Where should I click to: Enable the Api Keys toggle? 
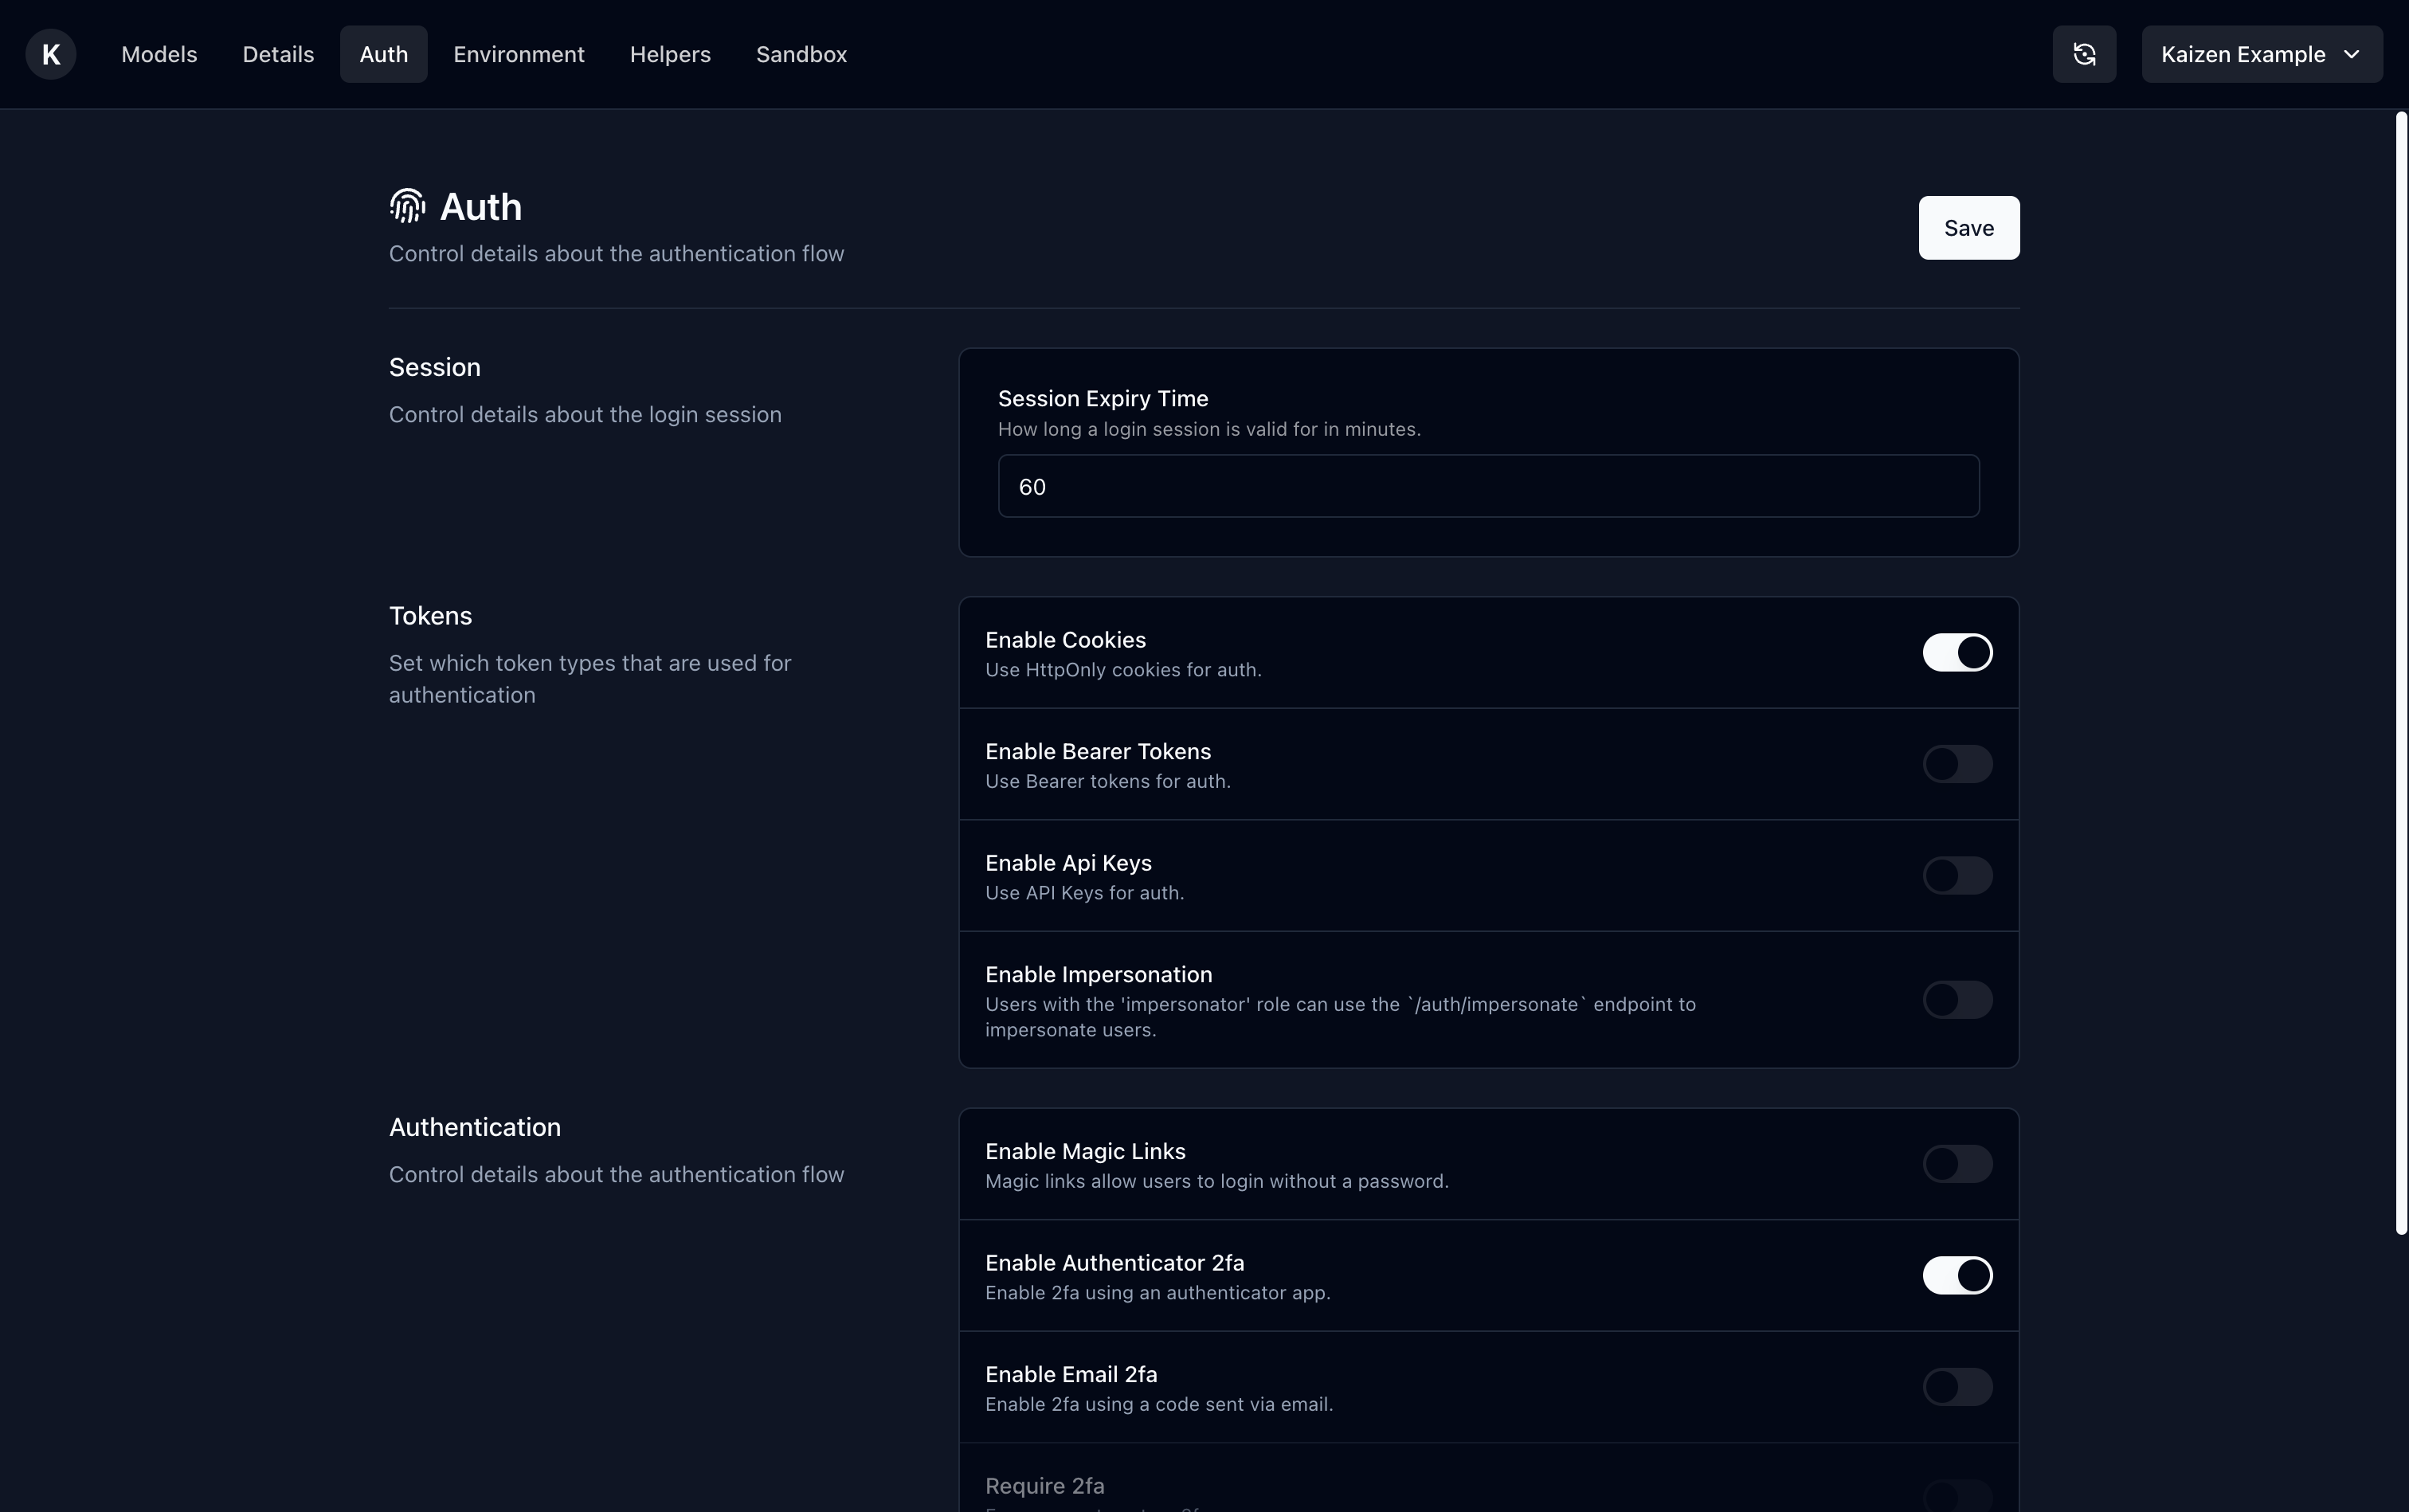1957,876
